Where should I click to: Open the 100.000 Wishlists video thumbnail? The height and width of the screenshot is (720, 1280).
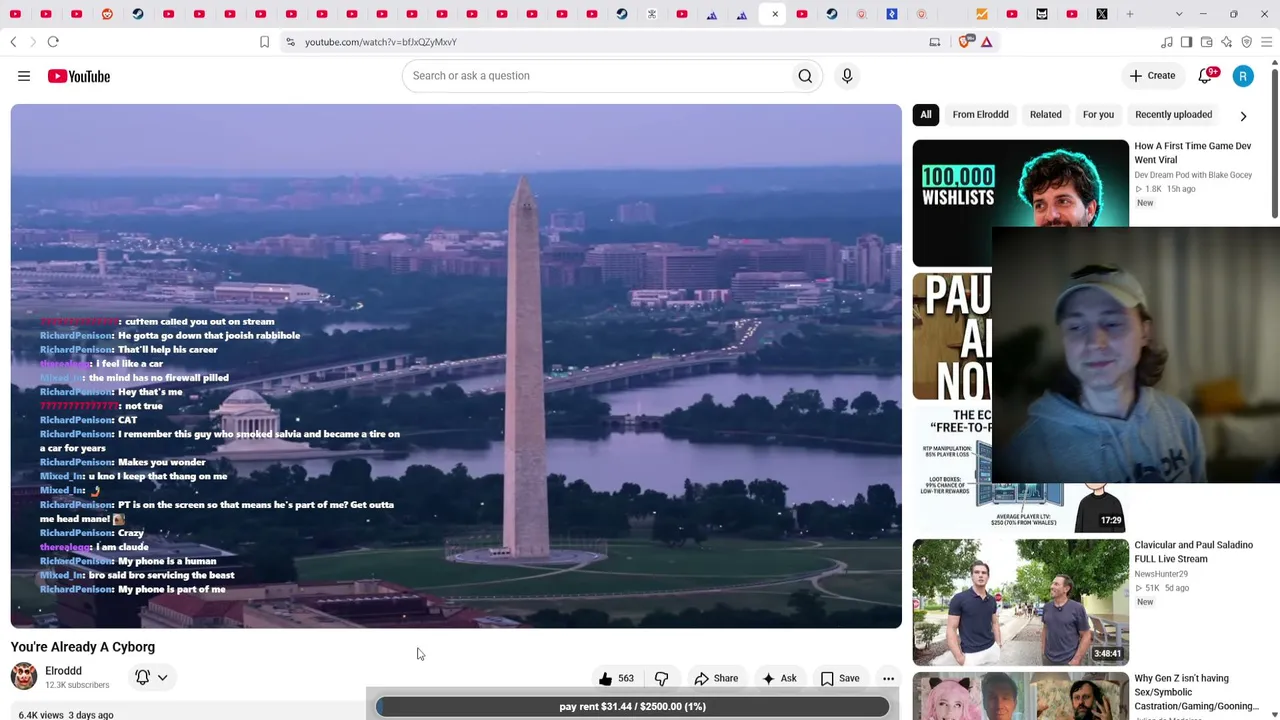tap(1020, 203)
